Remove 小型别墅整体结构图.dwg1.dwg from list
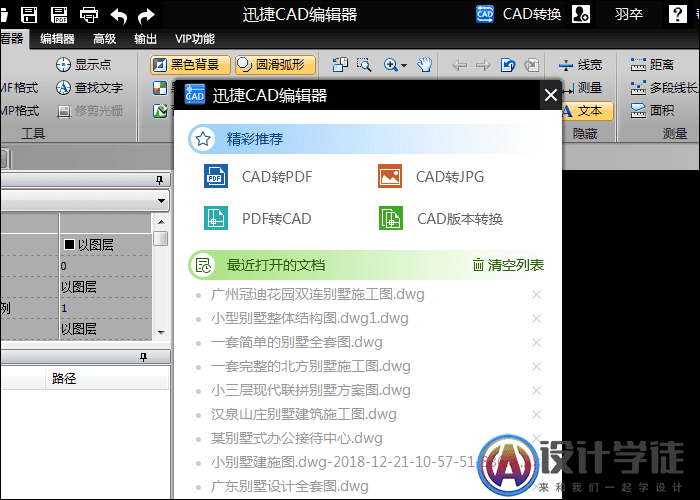Image resolution: width=700 pixels, height=500 pixels. click(536, 319)
